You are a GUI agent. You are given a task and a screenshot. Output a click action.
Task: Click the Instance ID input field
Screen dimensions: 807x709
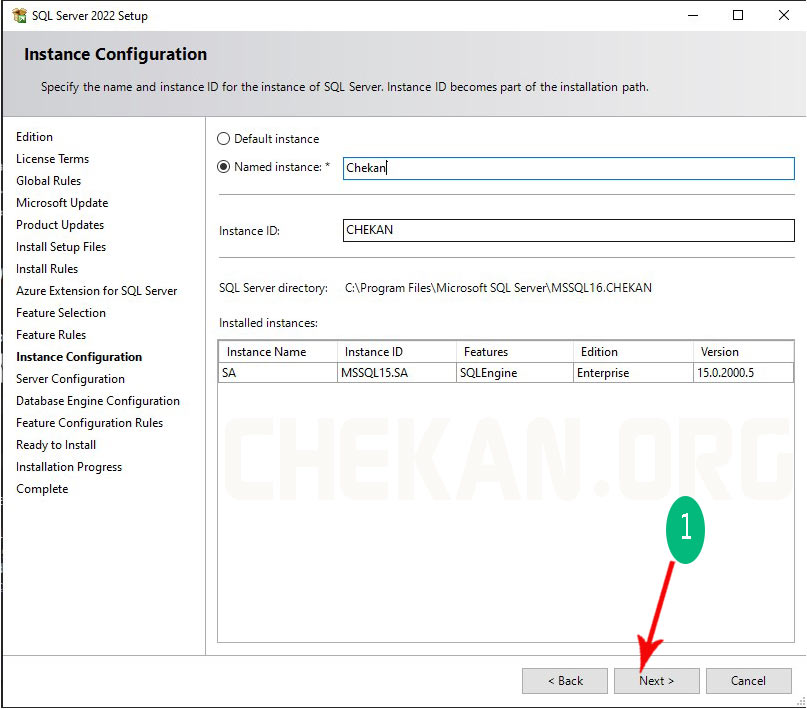[569, 230]
